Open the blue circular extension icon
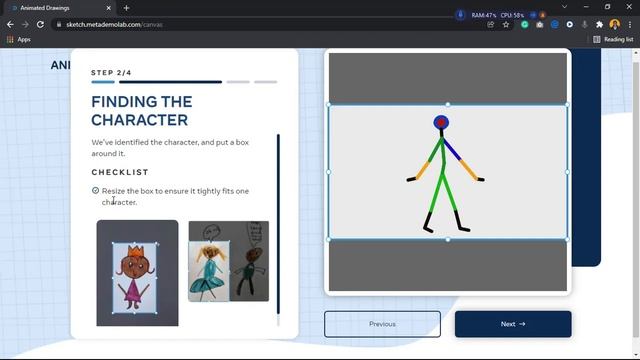 pos(555,25)
